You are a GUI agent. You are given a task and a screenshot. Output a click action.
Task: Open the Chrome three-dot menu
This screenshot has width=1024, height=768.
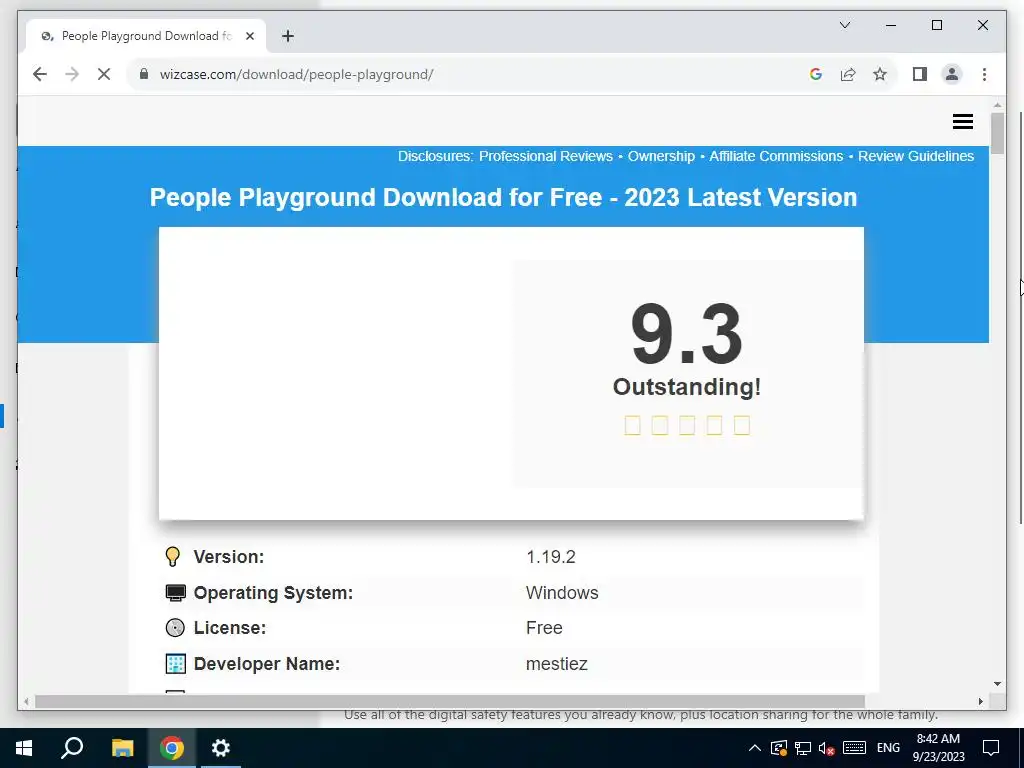pos(984,74)
